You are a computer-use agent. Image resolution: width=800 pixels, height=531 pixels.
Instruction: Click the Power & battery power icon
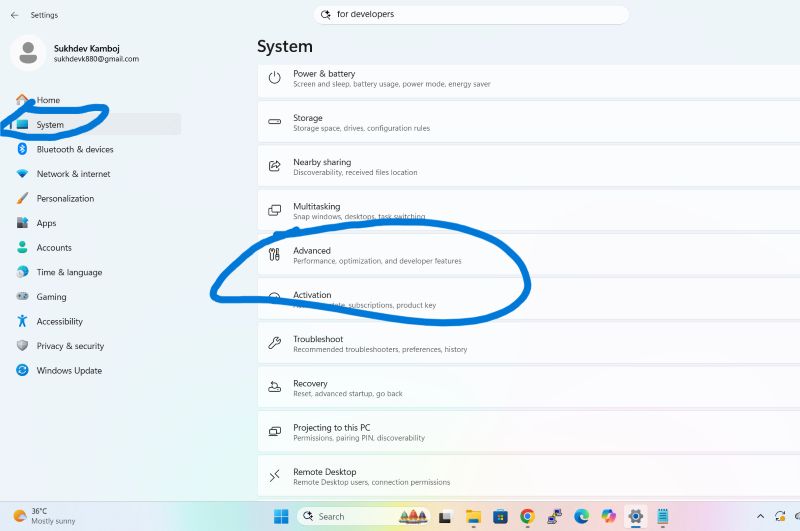(x=274, y=78)
